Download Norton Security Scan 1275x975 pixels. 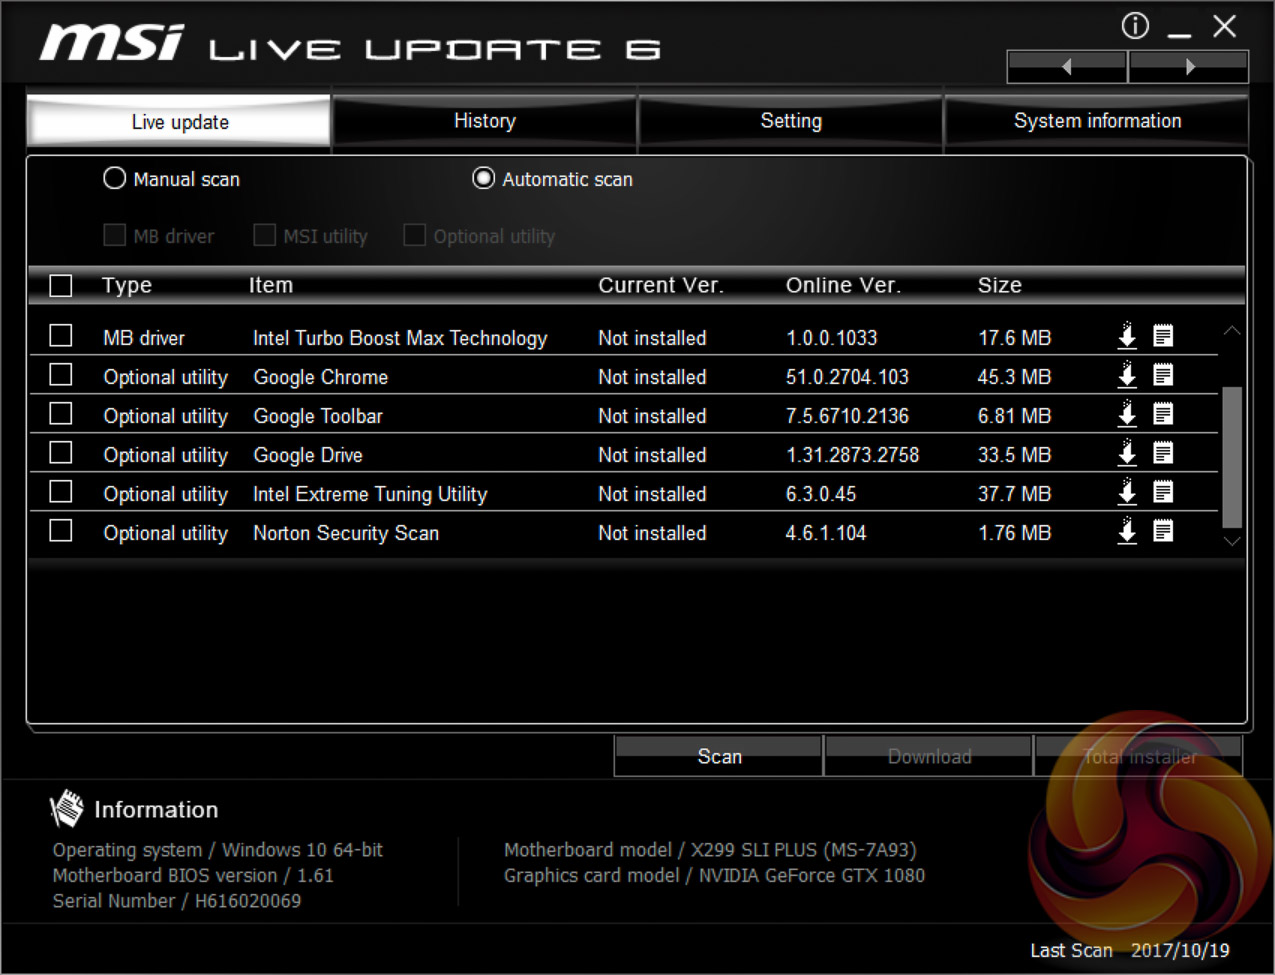click(x=1127, y=531)
